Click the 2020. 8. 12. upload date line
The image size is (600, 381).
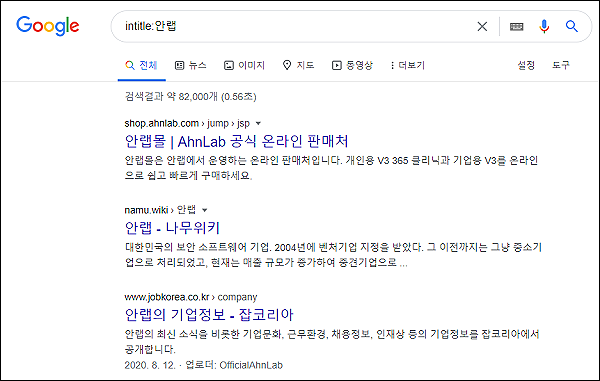pos(204,365)
